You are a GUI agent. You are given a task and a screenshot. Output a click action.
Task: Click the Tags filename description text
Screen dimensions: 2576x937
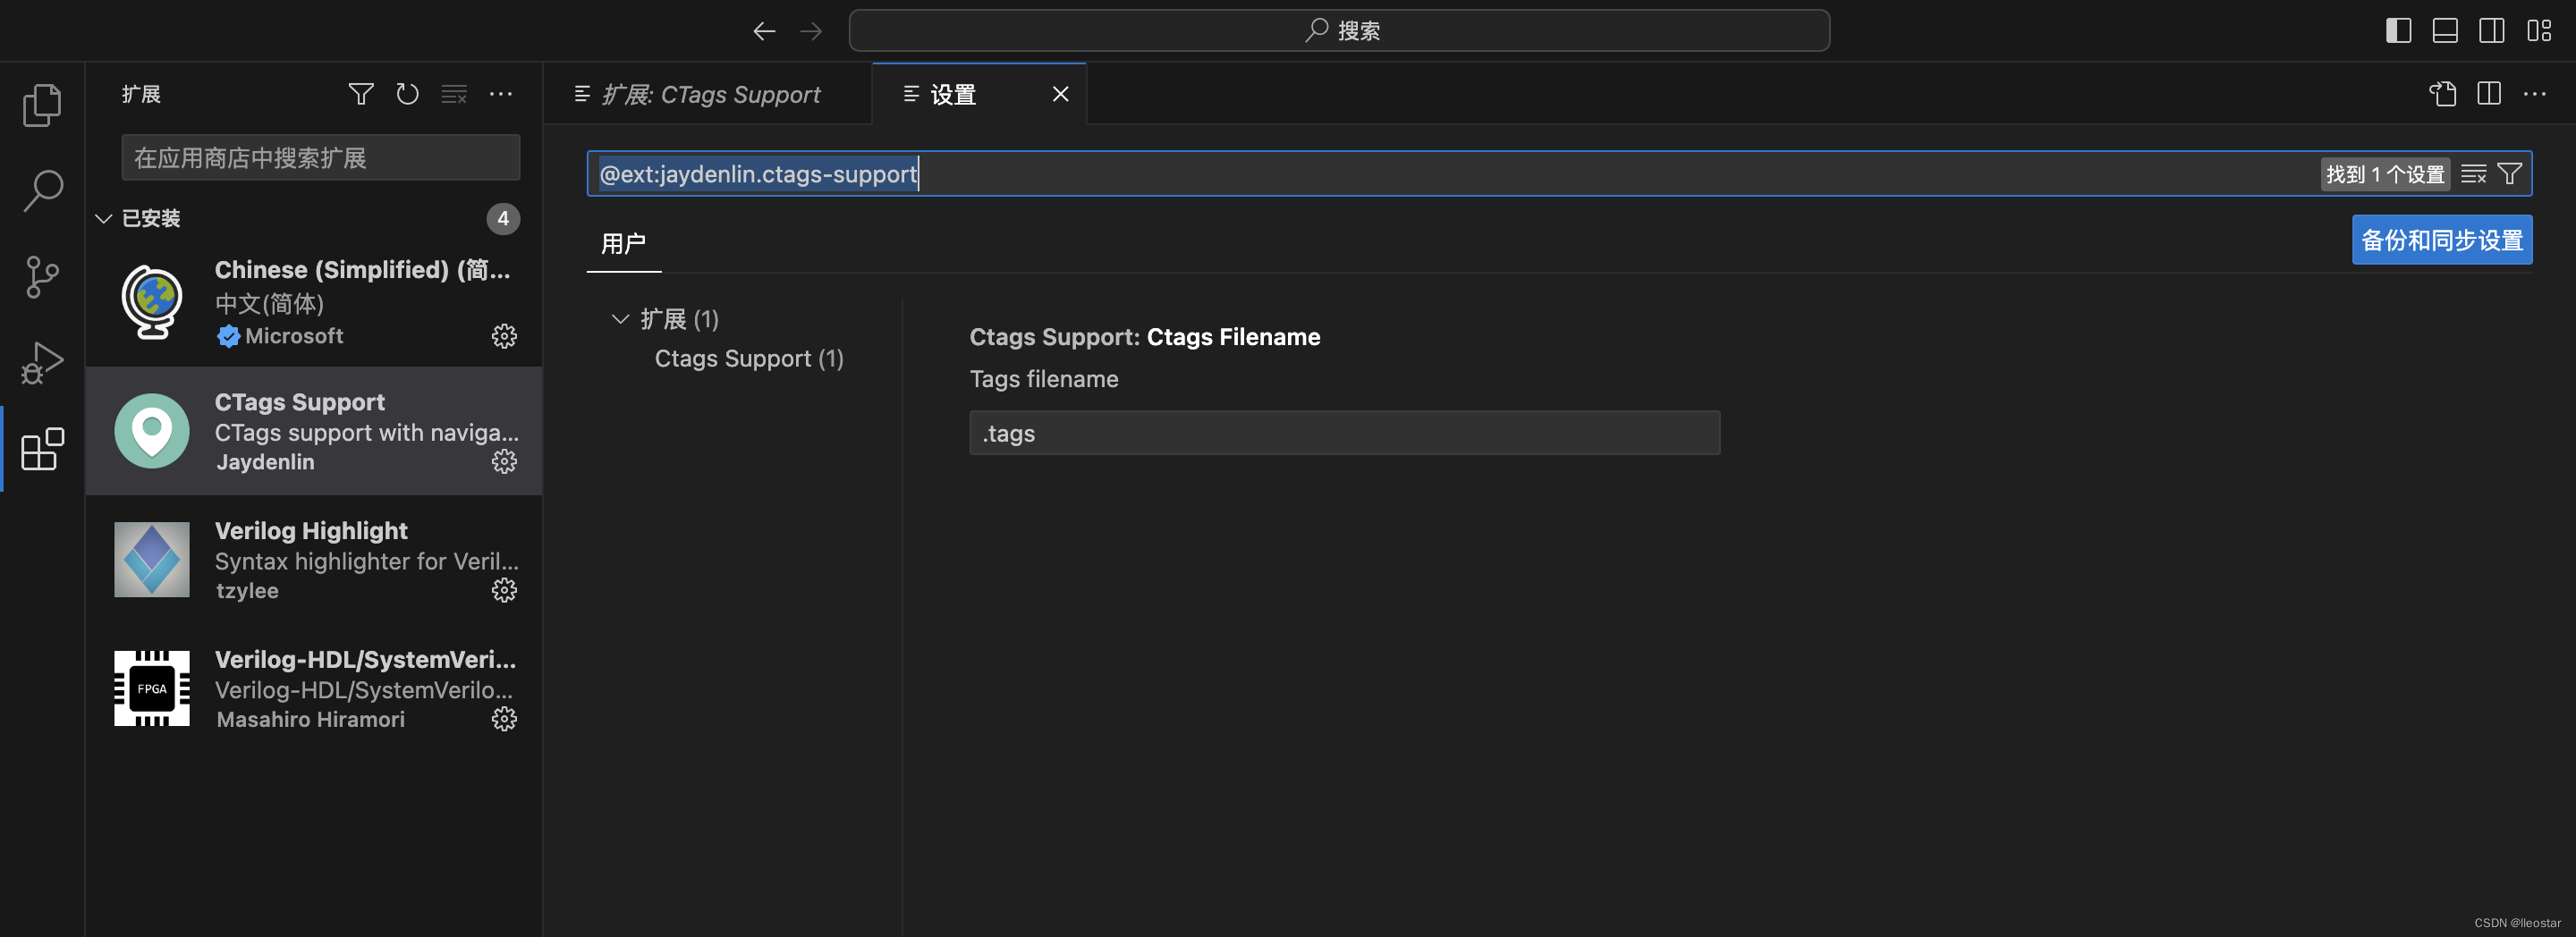(1043, 379)
